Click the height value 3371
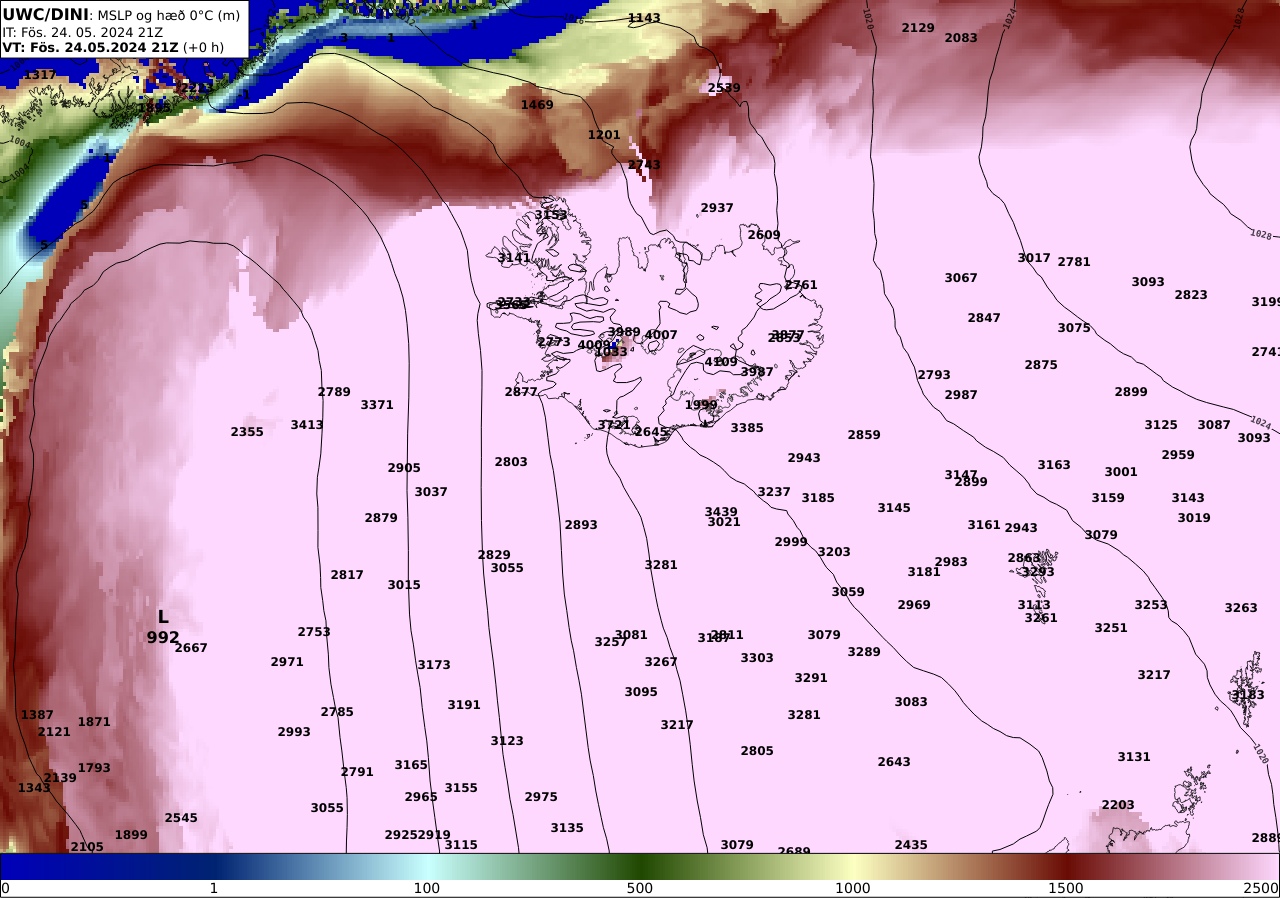 pos(377,405)
